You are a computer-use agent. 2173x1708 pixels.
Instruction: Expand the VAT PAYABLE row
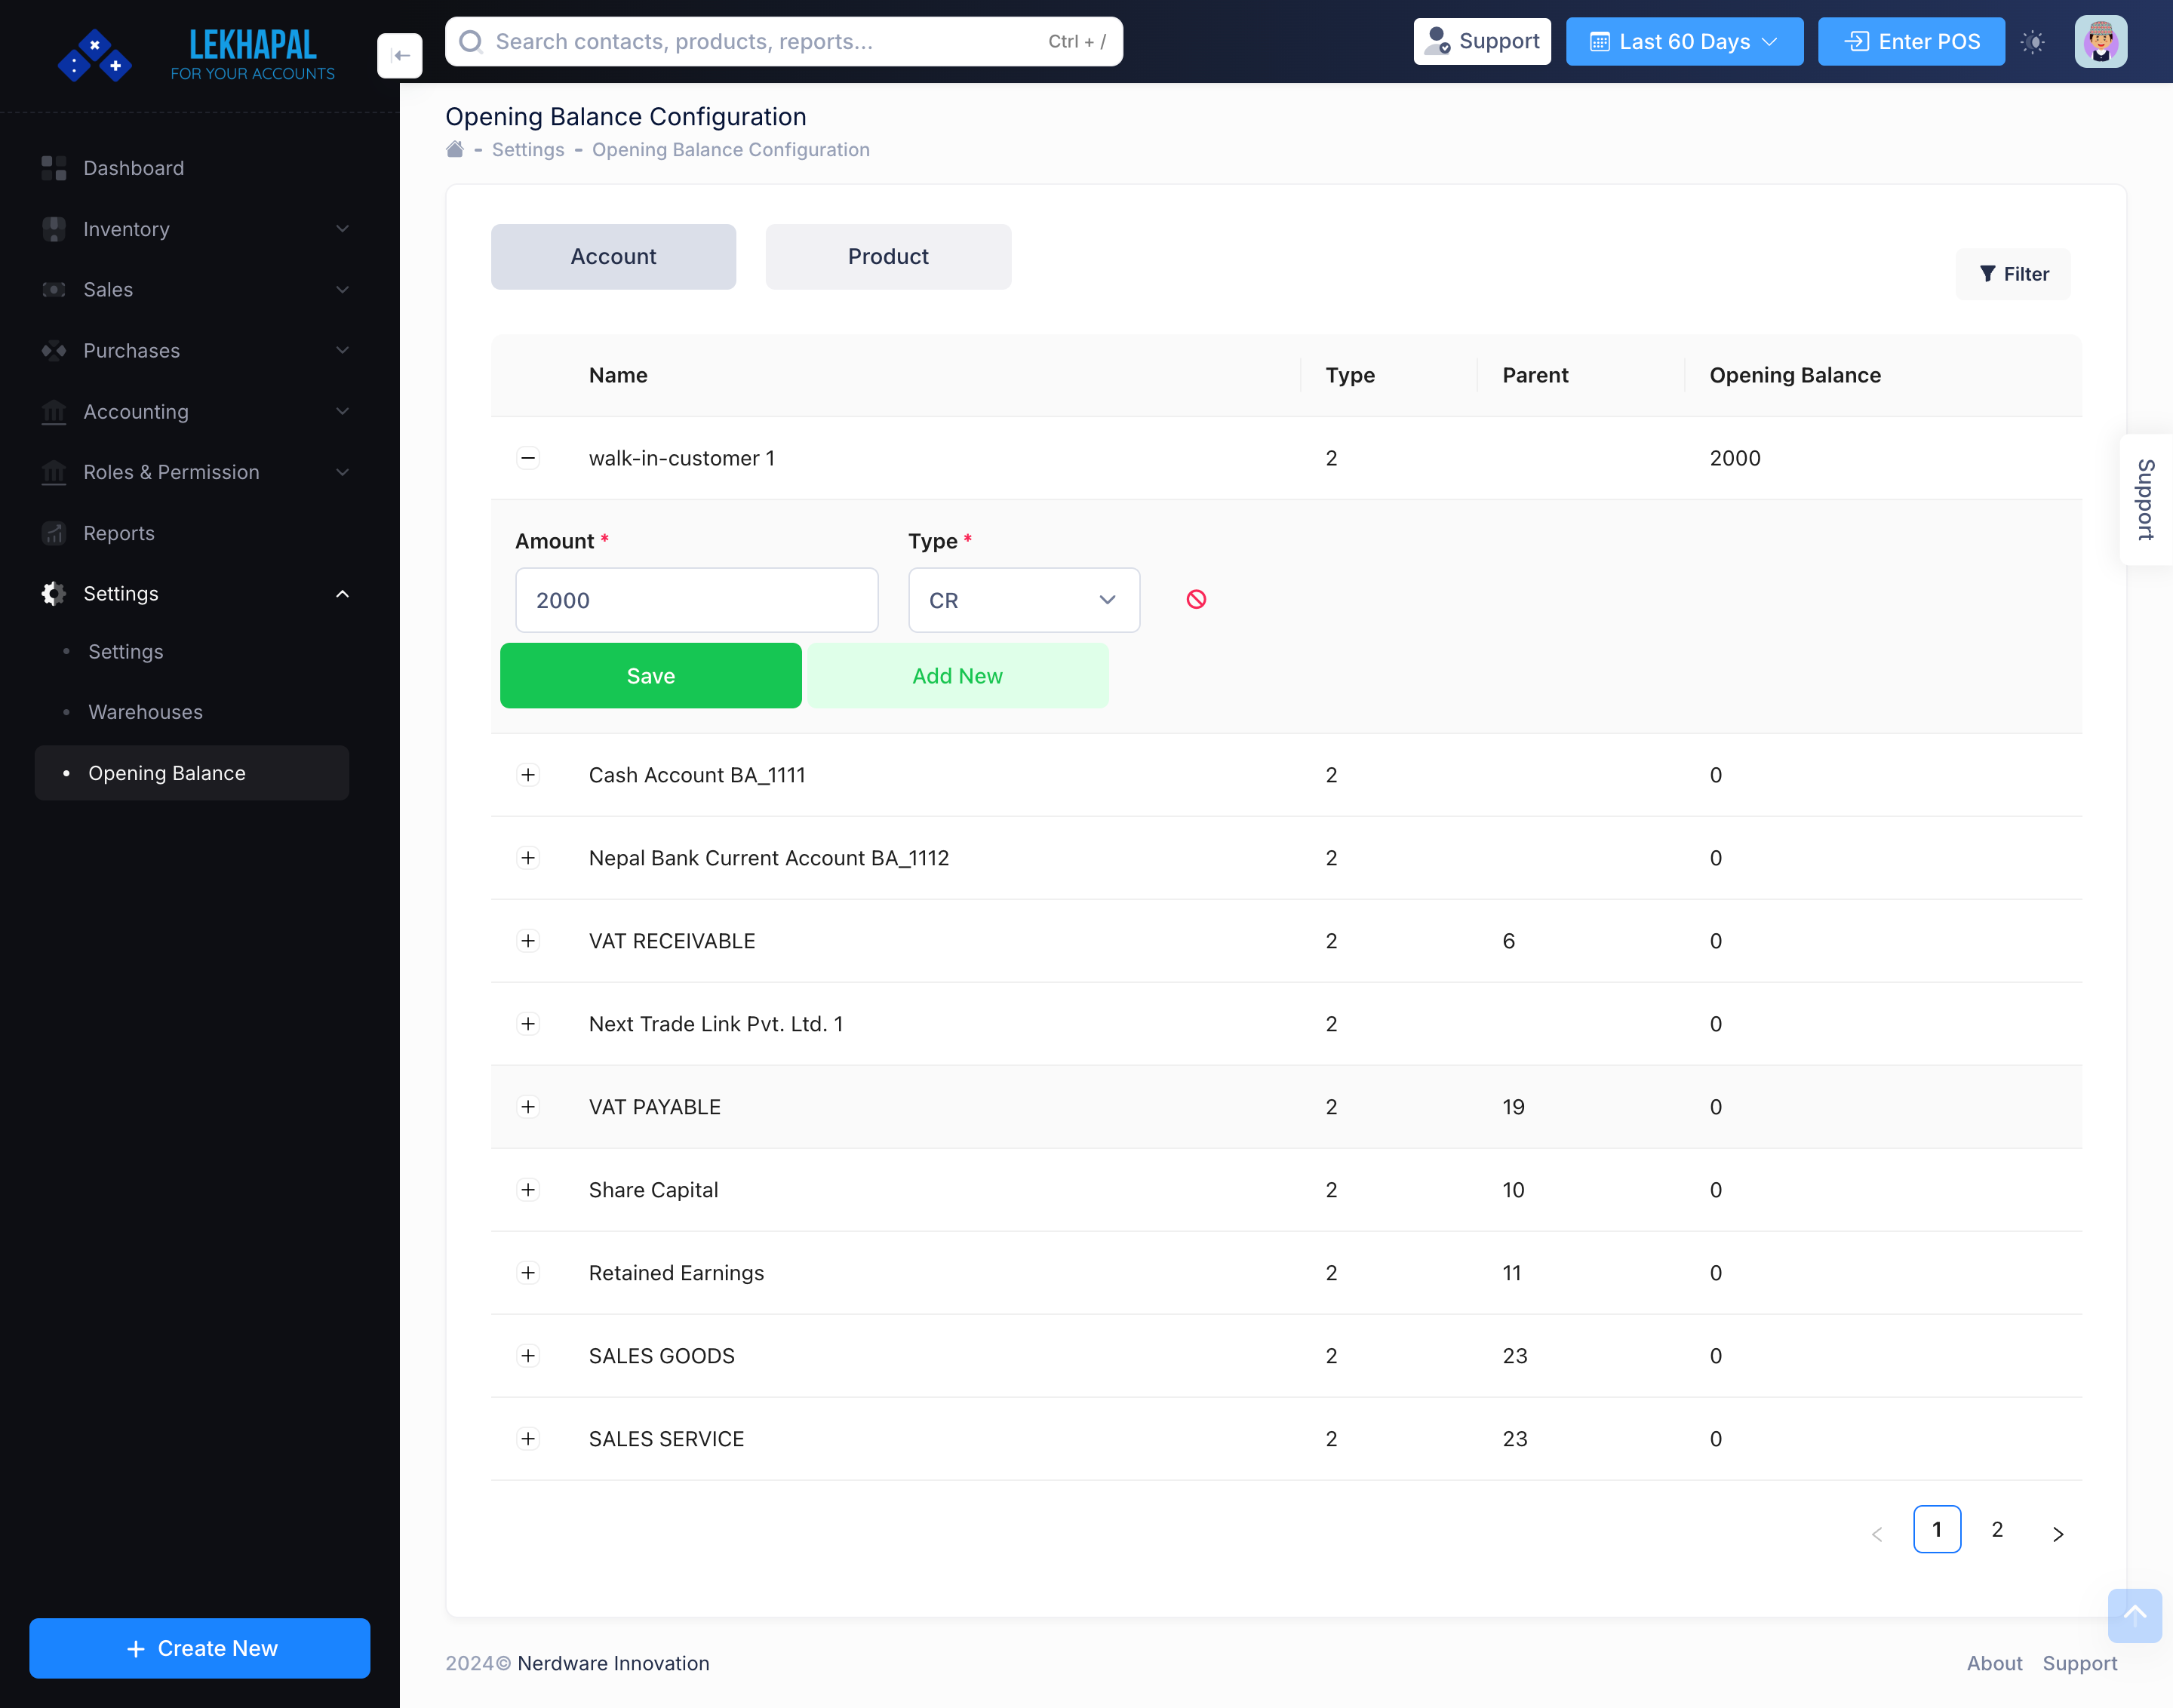tap(528, 1106)
